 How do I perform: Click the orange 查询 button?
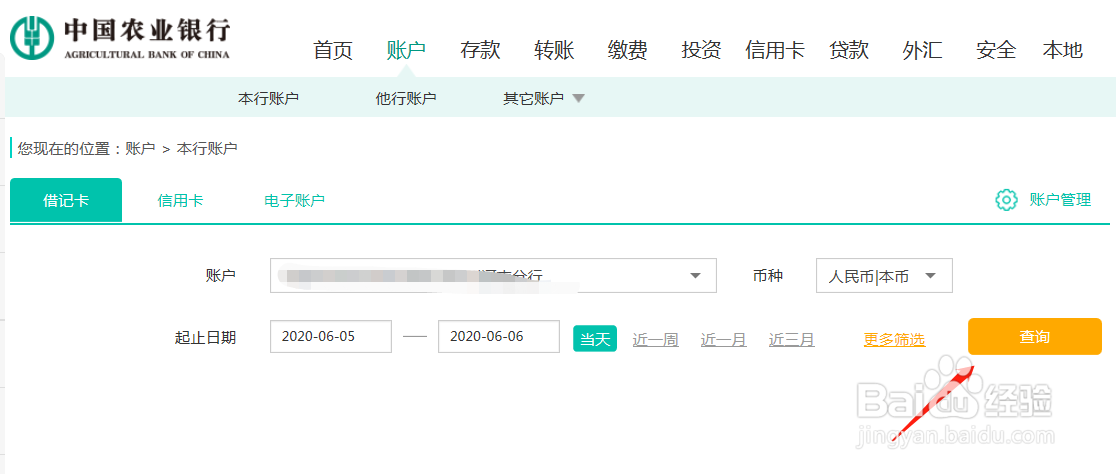click(x=1035, y=337)
